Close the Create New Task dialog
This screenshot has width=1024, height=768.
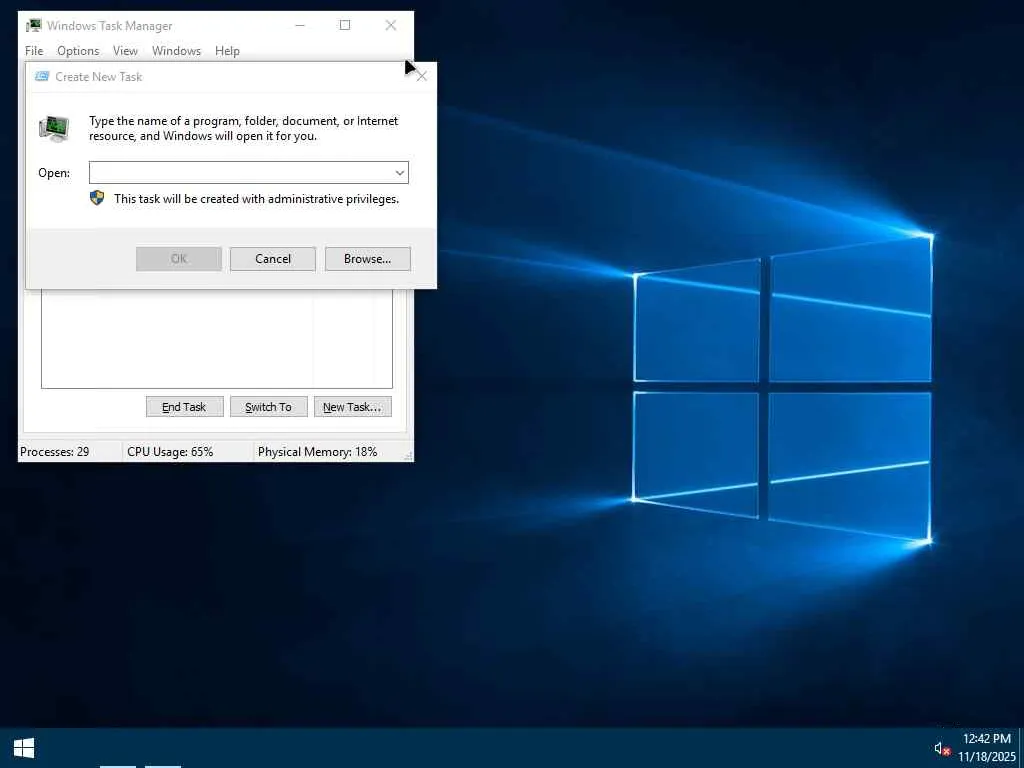pyautogui.click(x=422, y=76)
